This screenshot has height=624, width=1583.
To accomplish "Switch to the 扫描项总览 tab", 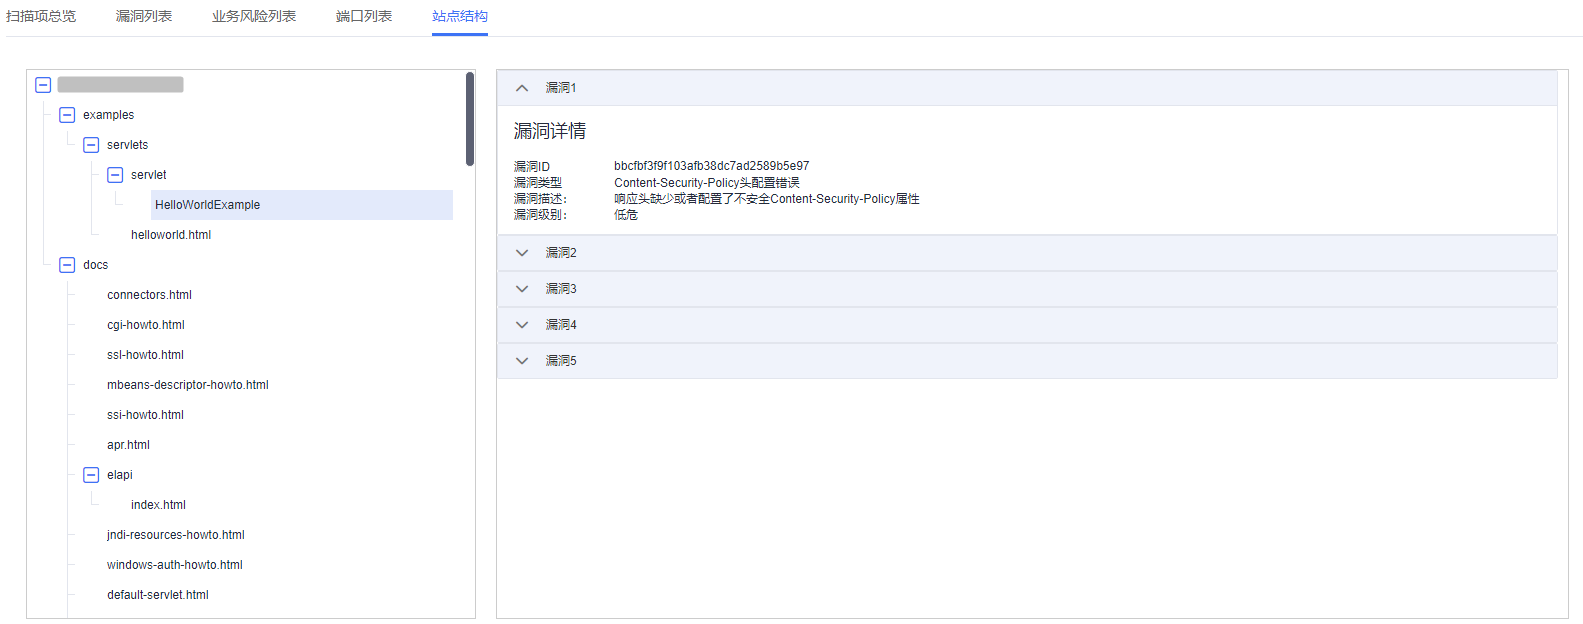I will click(41, 16).
